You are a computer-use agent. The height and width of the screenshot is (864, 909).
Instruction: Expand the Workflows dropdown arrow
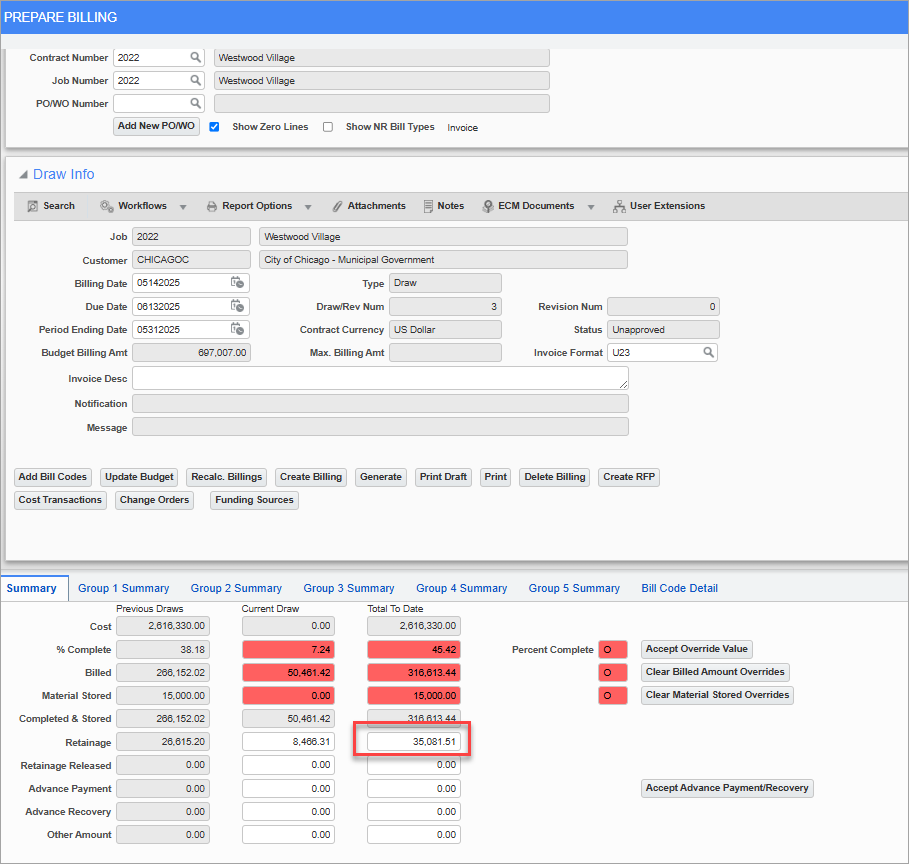coord(182,206)
